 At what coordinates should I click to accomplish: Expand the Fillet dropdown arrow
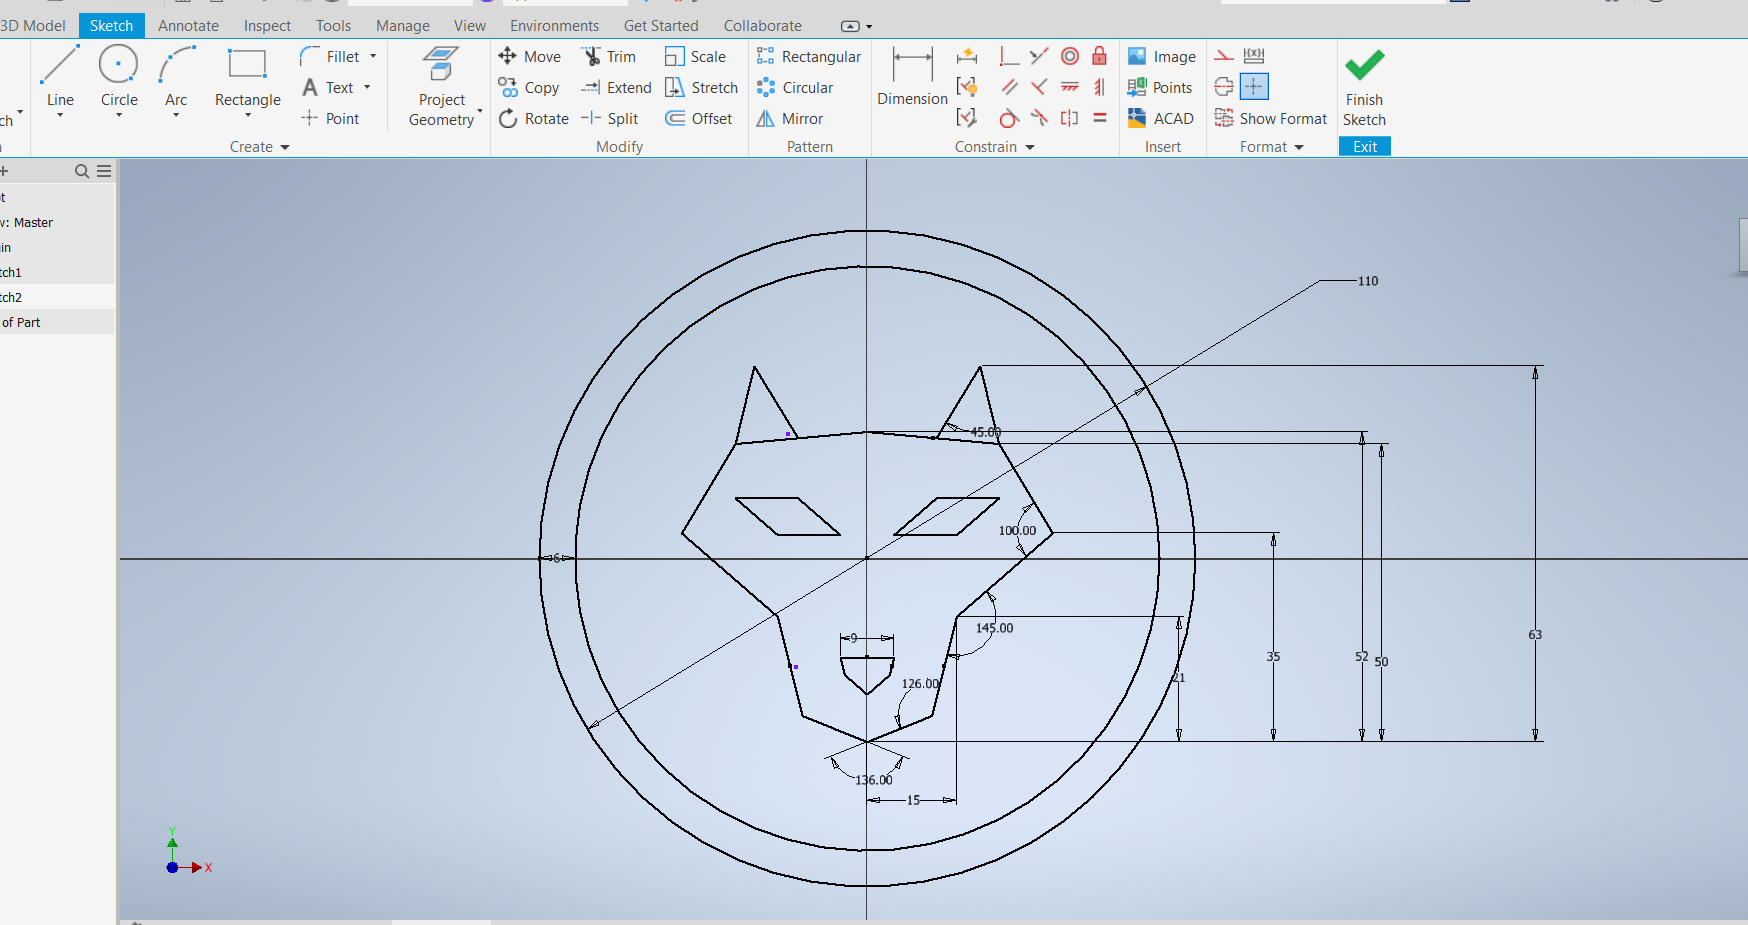click(x=373, y=57)
